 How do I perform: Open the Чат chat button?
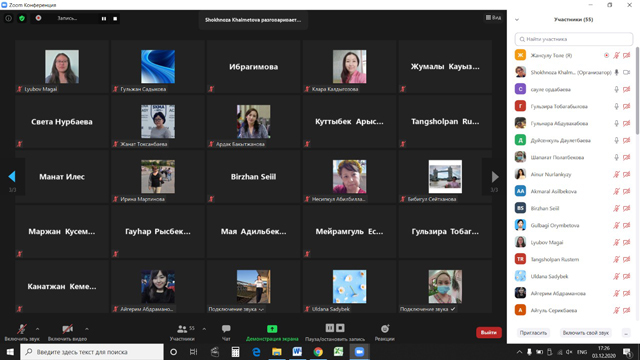click(226, 332)
